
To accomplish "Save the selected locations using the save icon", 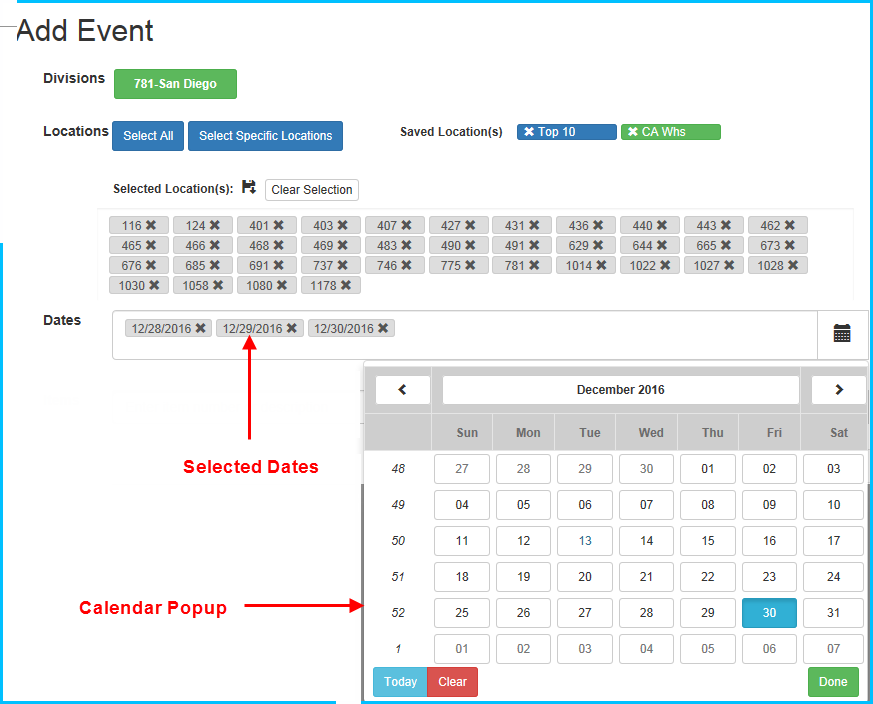I will coord(248,187).
